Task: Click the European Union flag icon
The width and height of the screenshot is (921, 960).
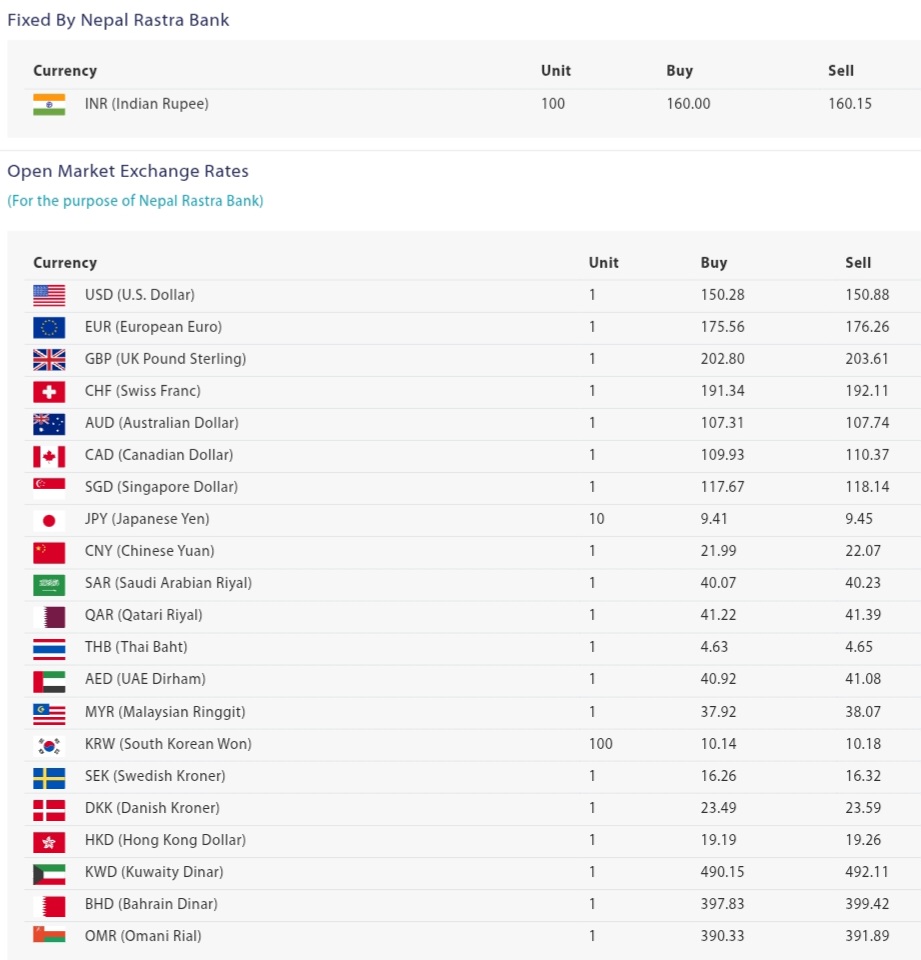Action: click(x=49, y=327)
